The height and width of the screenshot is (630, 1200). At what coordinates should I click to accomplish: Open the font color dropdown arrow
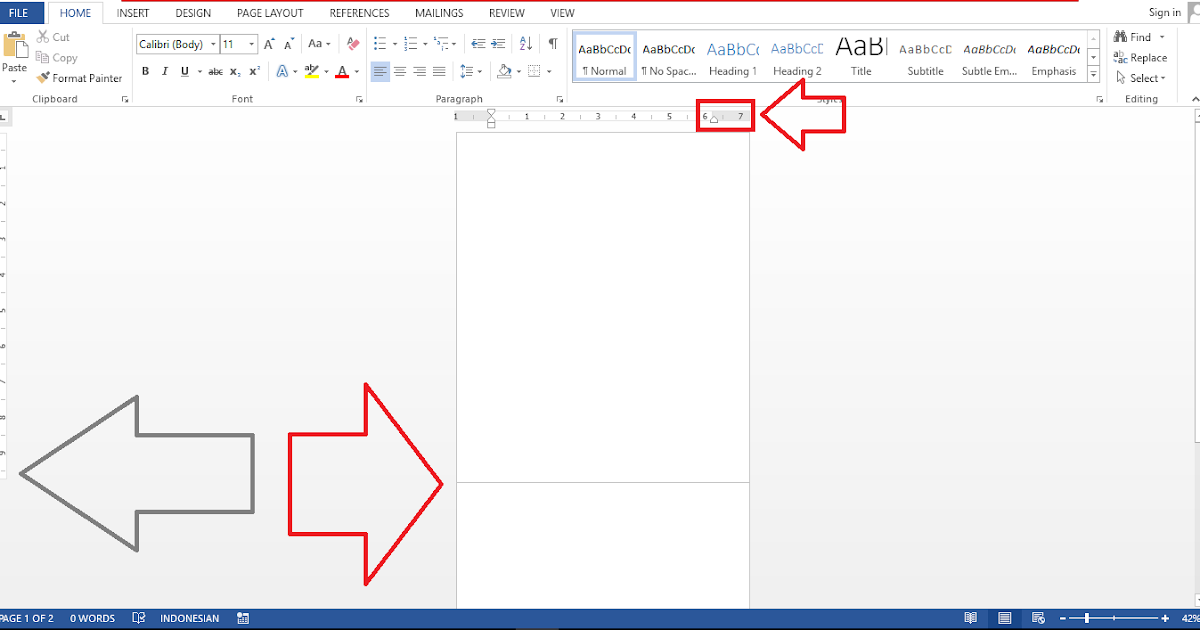[x=357, y=72]
